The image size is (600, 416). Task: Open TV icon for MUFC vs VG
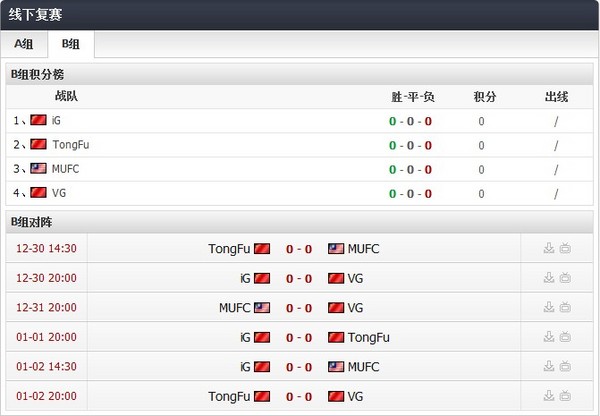(564, 308)
